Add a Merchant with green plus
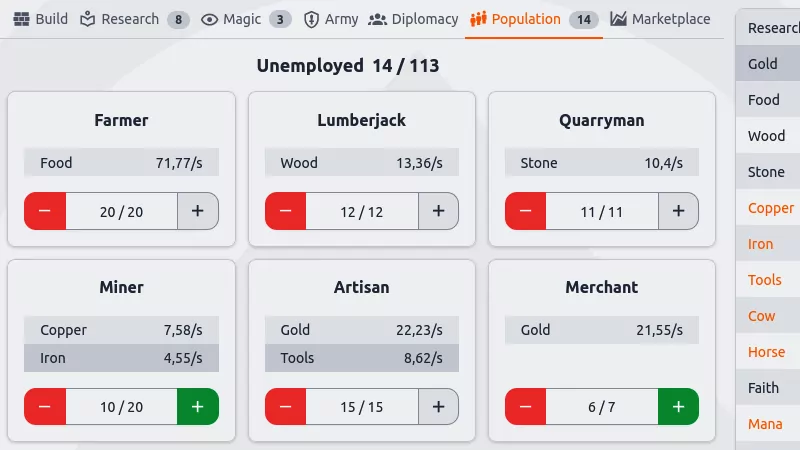This screenshot has height=450, width=800. click(x=678, y=407)
